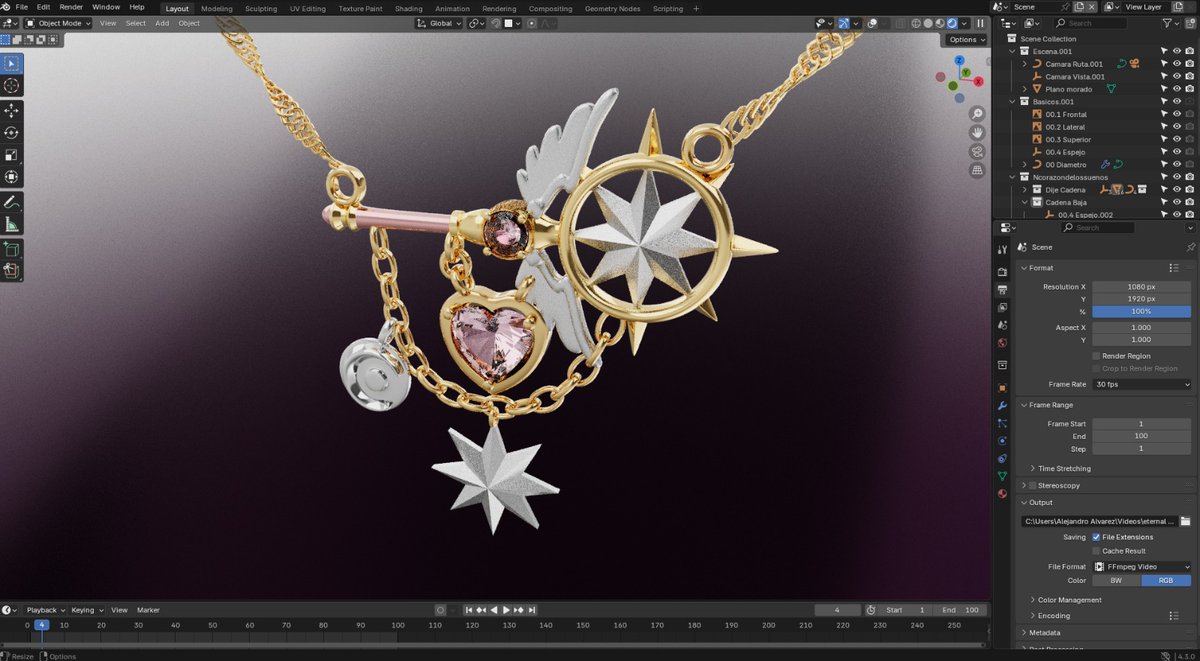Screen dimensions: 1200x661
Task: Open the Render properties tab
Action: tap(1002, 271)
